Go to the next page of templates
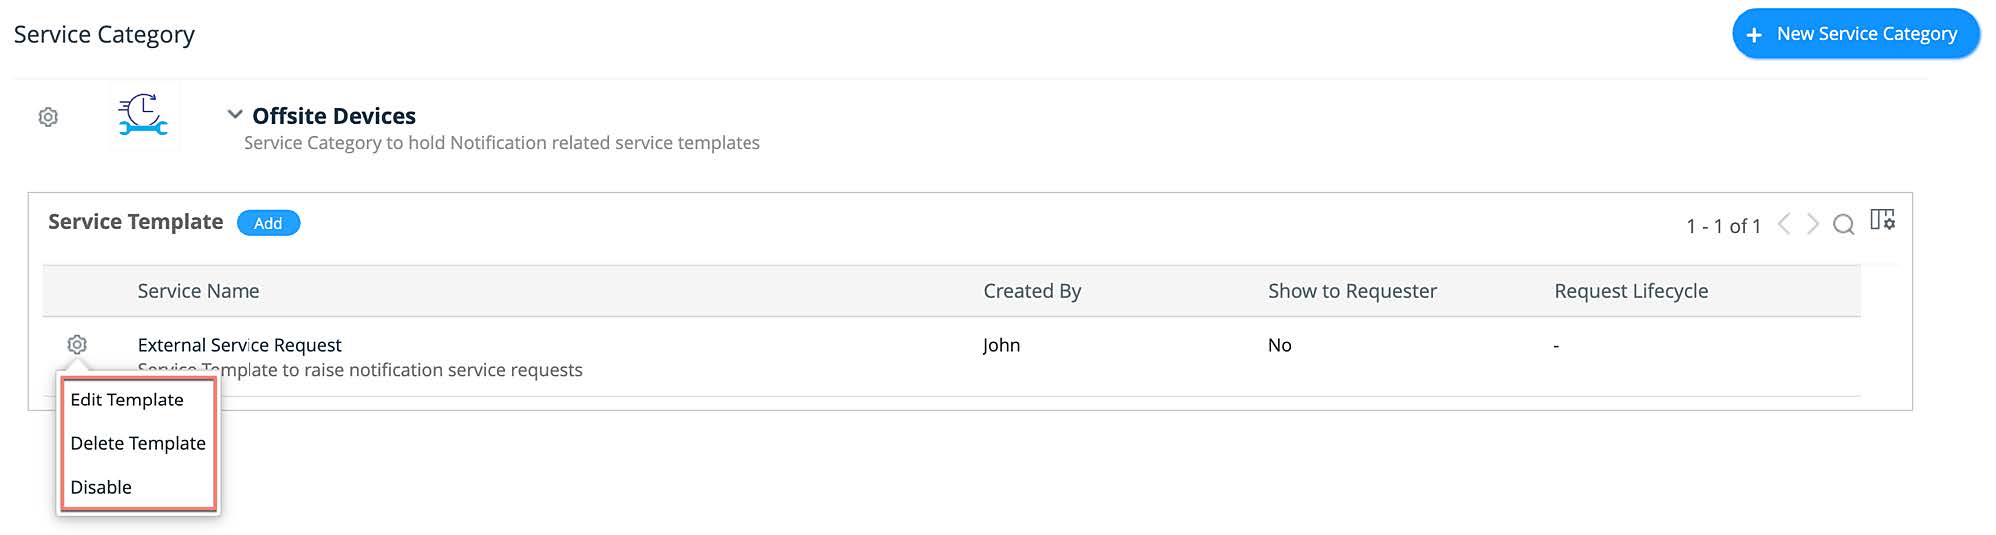 pyautogui.click(x=1813, y=224)
